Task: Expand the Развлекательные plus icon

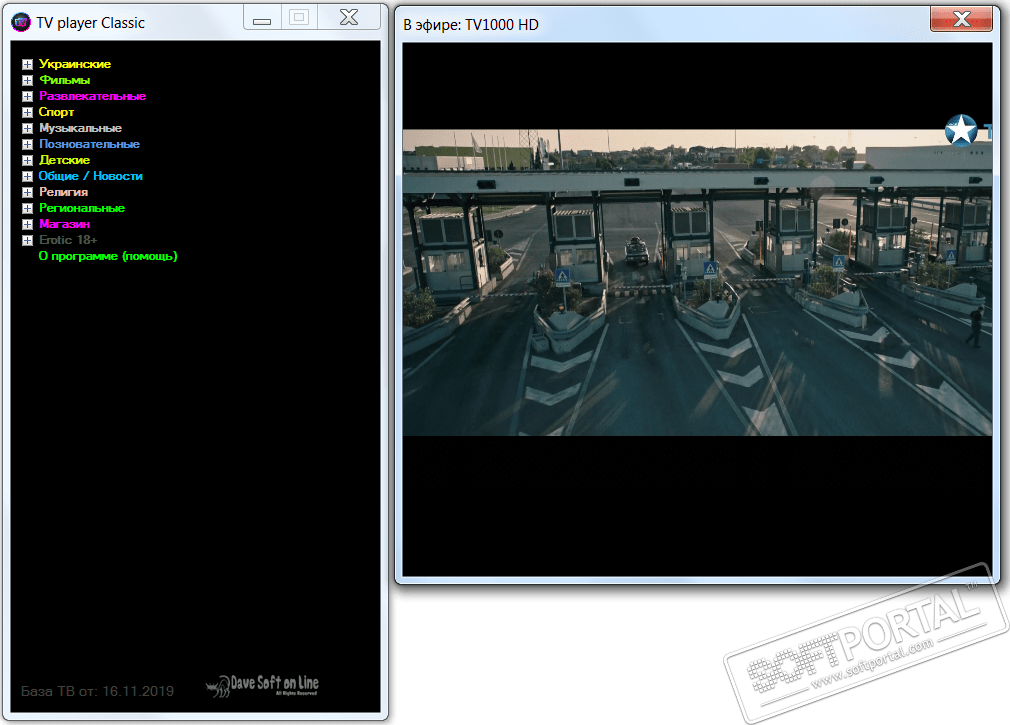Action: point(27,97)
